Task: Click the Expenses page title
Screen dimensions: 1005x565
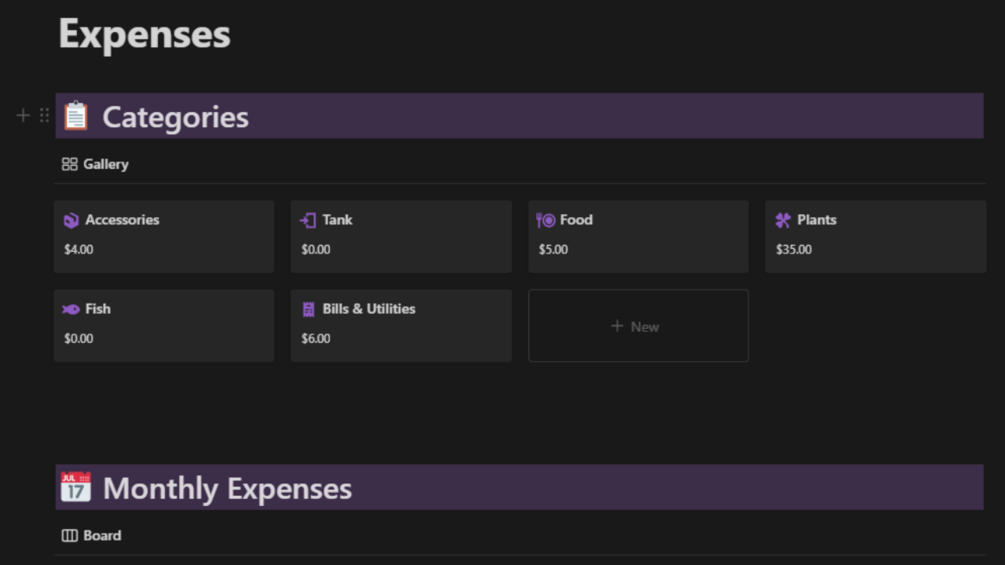Action: [x=145, y=34]
